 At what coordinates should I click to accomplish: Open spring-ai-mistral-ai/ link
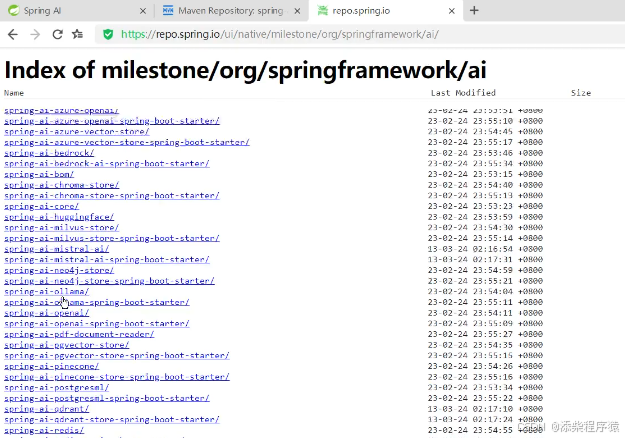pyautogui.click(x=56, y=249)
